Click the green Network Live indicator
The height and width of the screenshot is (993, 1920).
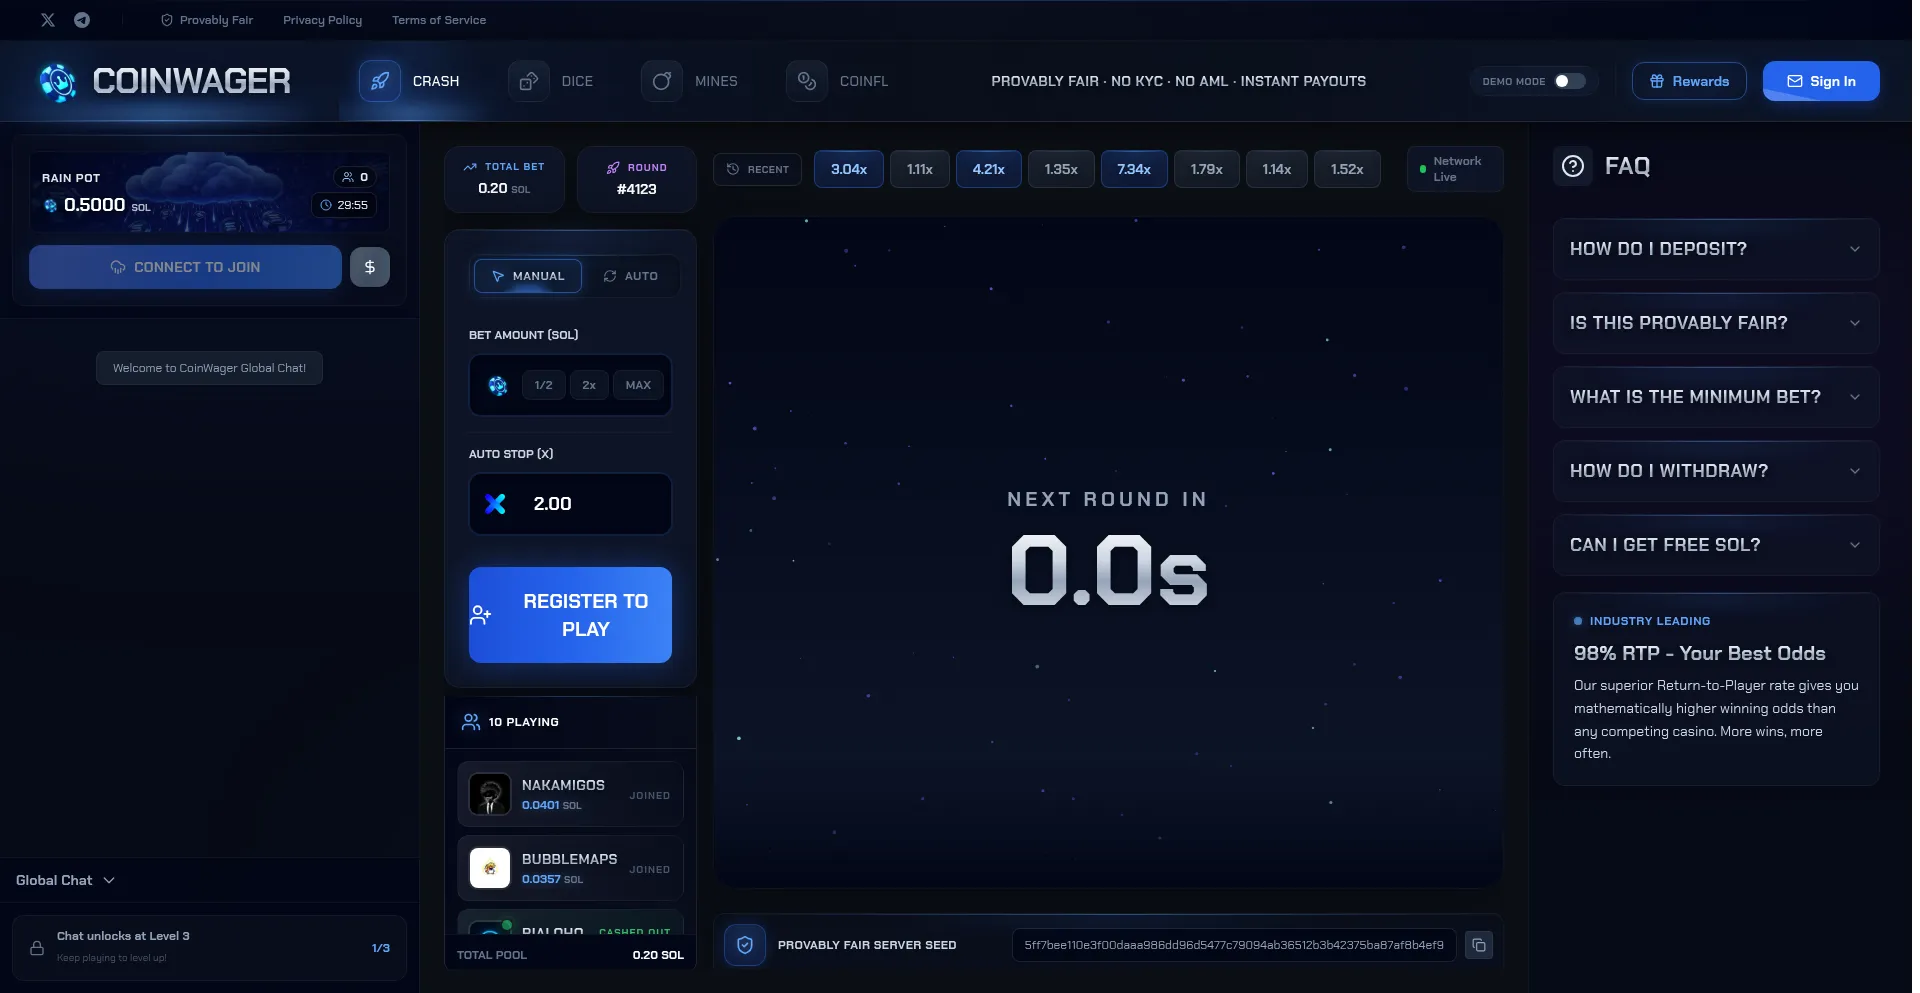click(1423, 169)
